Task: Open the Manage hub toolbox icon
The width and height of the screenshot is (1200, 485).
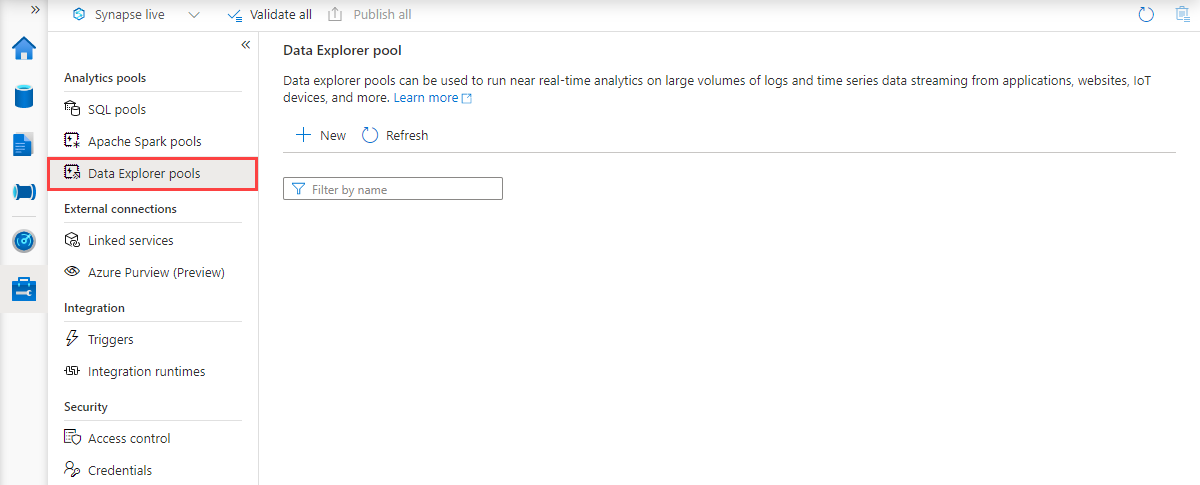Action: 23,289
